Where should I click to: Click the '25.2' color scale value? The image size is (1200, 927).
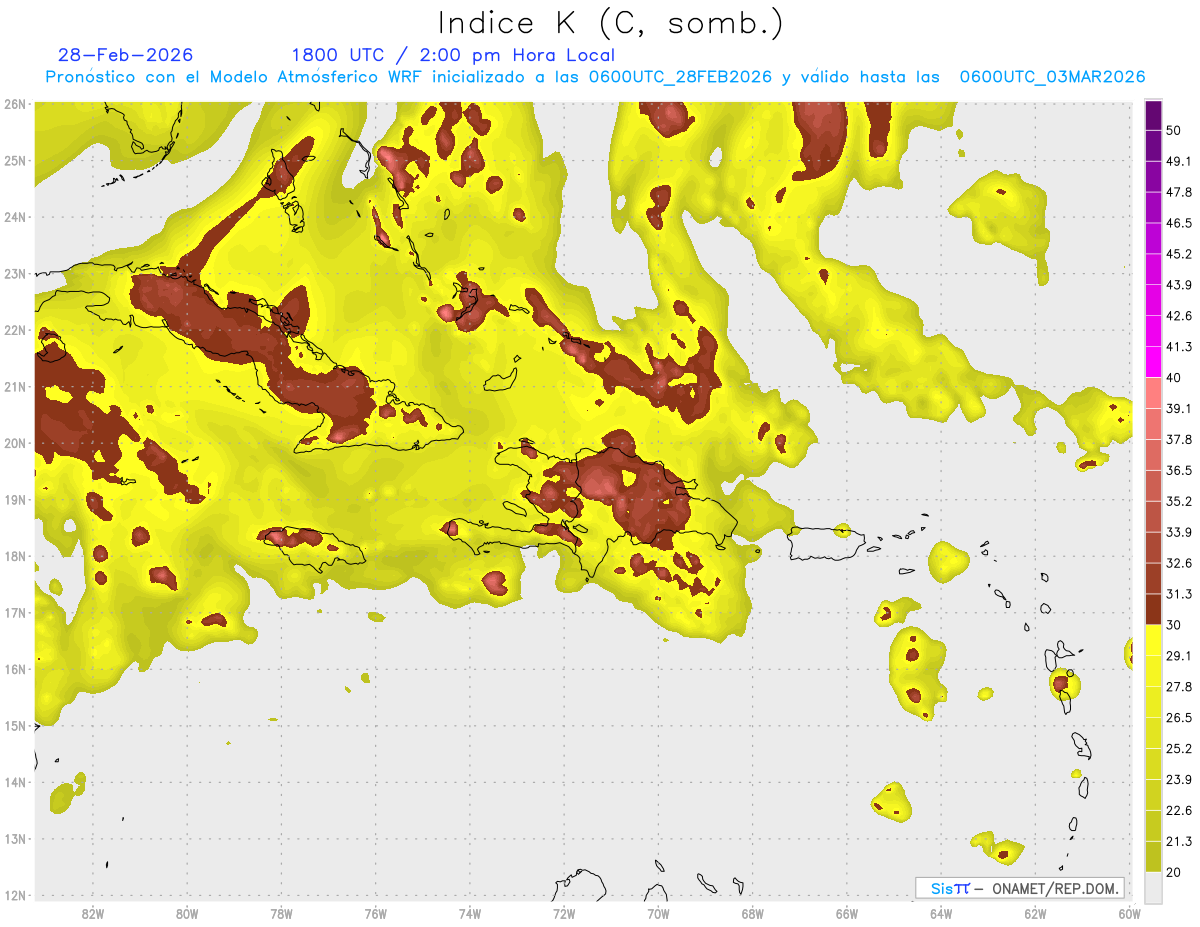1178,749
